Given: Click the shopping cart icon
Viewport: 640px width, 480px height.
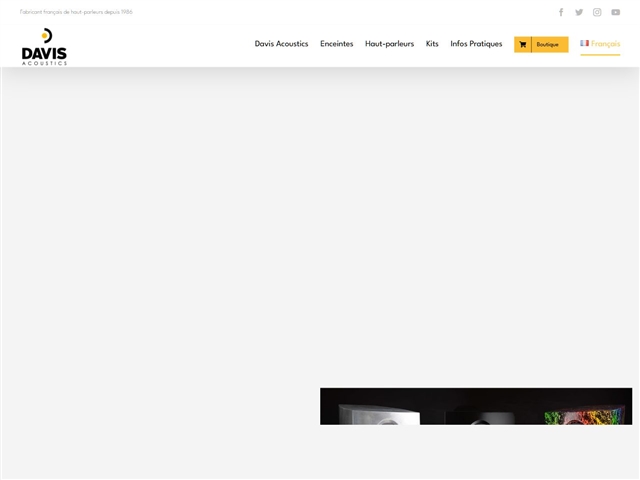Looking at the screenshot, I should tap(522, 44).
